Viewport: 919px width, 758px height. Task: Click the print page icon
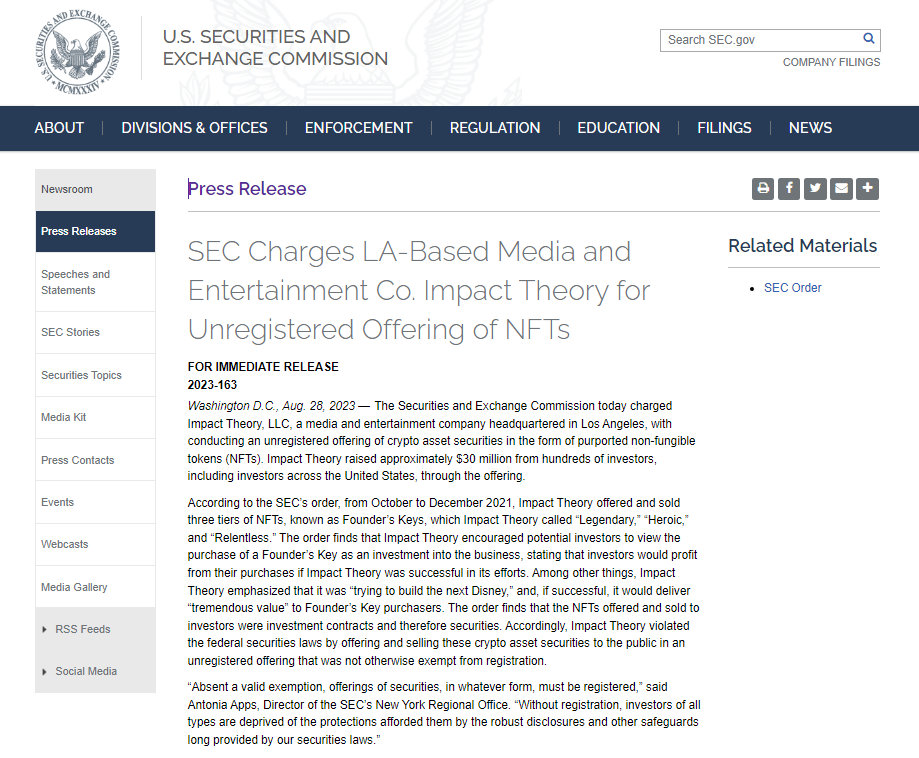tap(763, 188)
